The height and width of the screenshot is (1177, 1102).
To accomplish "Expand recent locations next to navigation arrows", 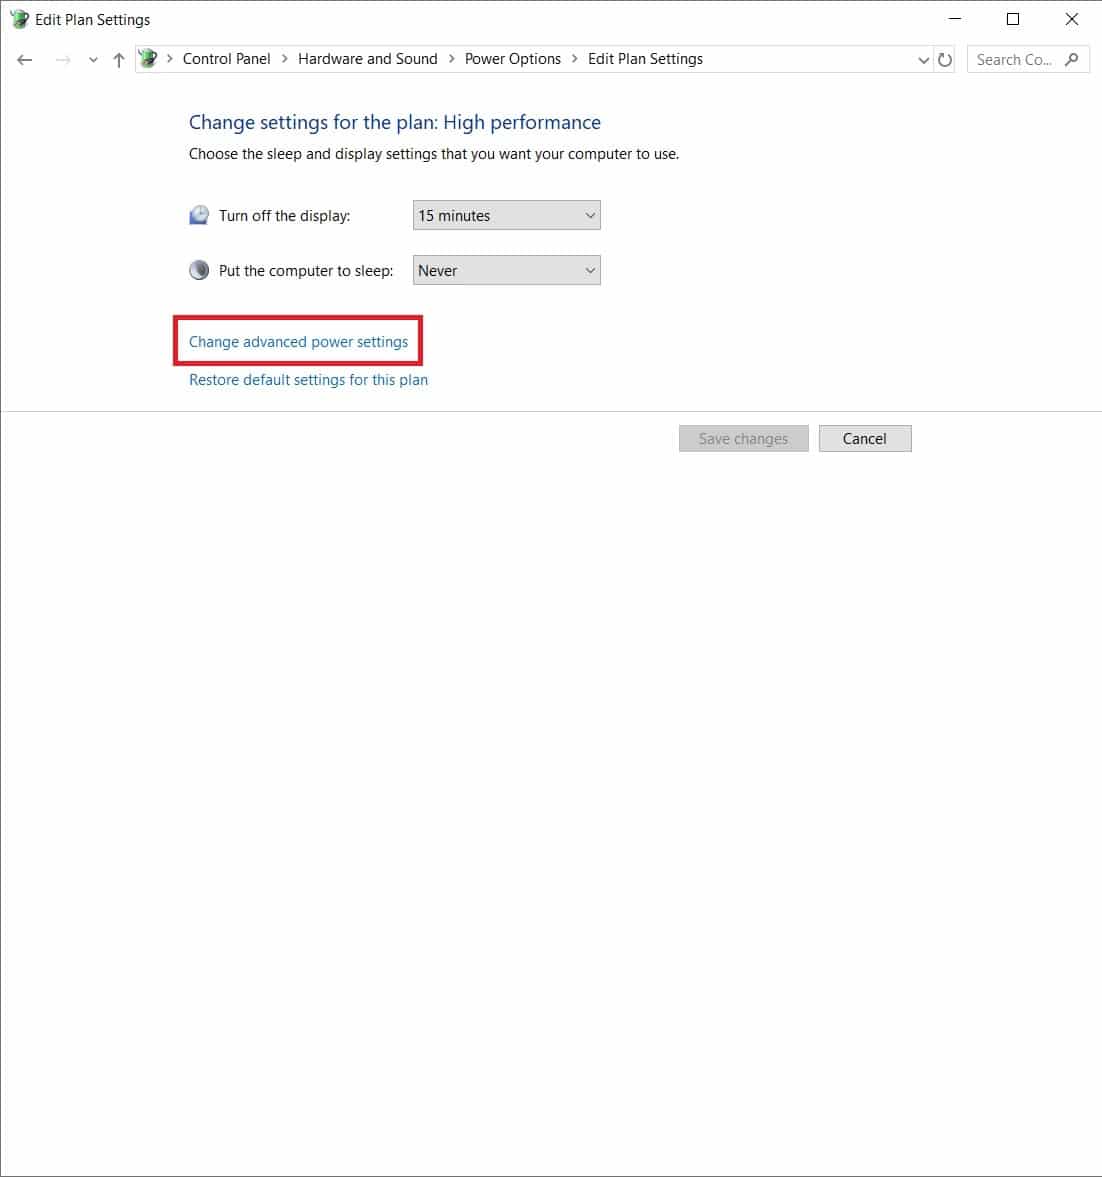I will coord(92,59).
